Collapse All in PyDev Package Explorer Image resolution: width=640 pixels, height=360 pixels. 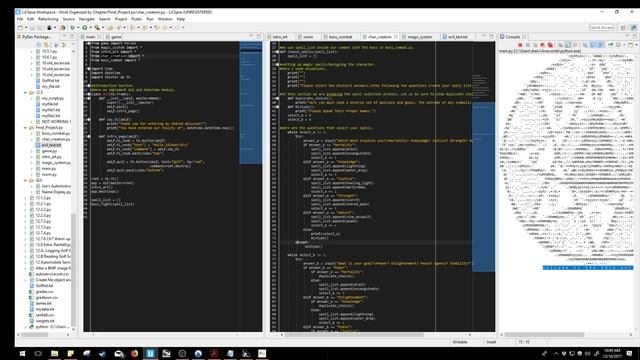[39, 45]
